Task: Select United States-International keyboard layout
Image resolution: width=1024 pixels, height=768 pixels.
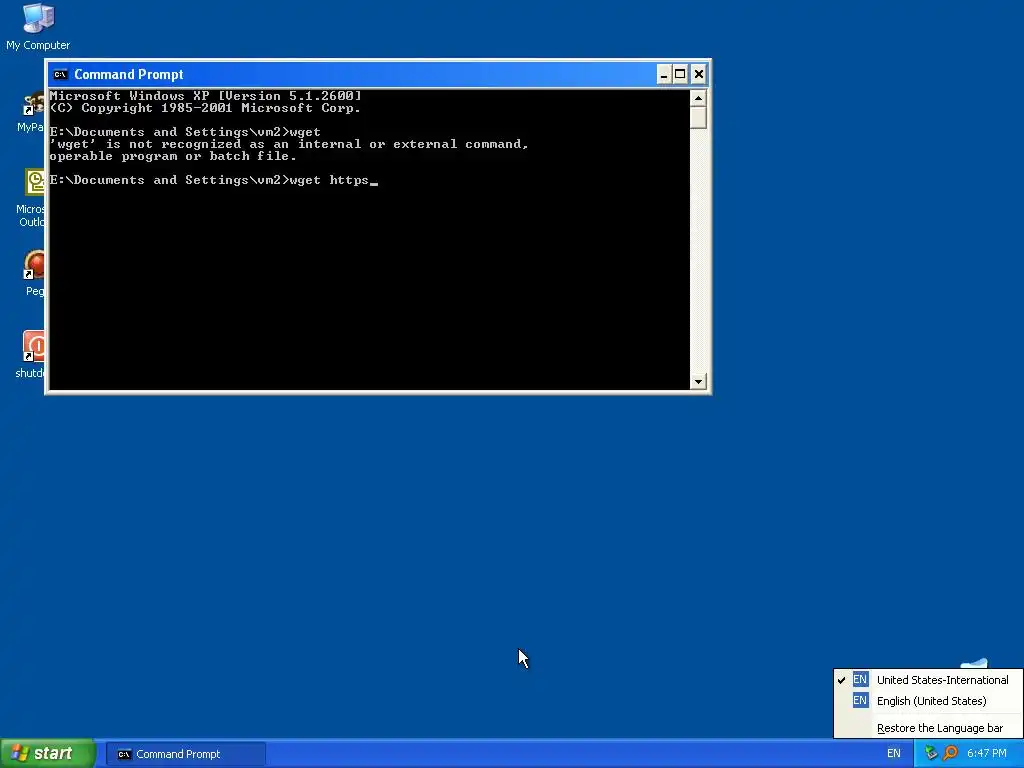Action: pyautogui.click(x=928, y=680)
